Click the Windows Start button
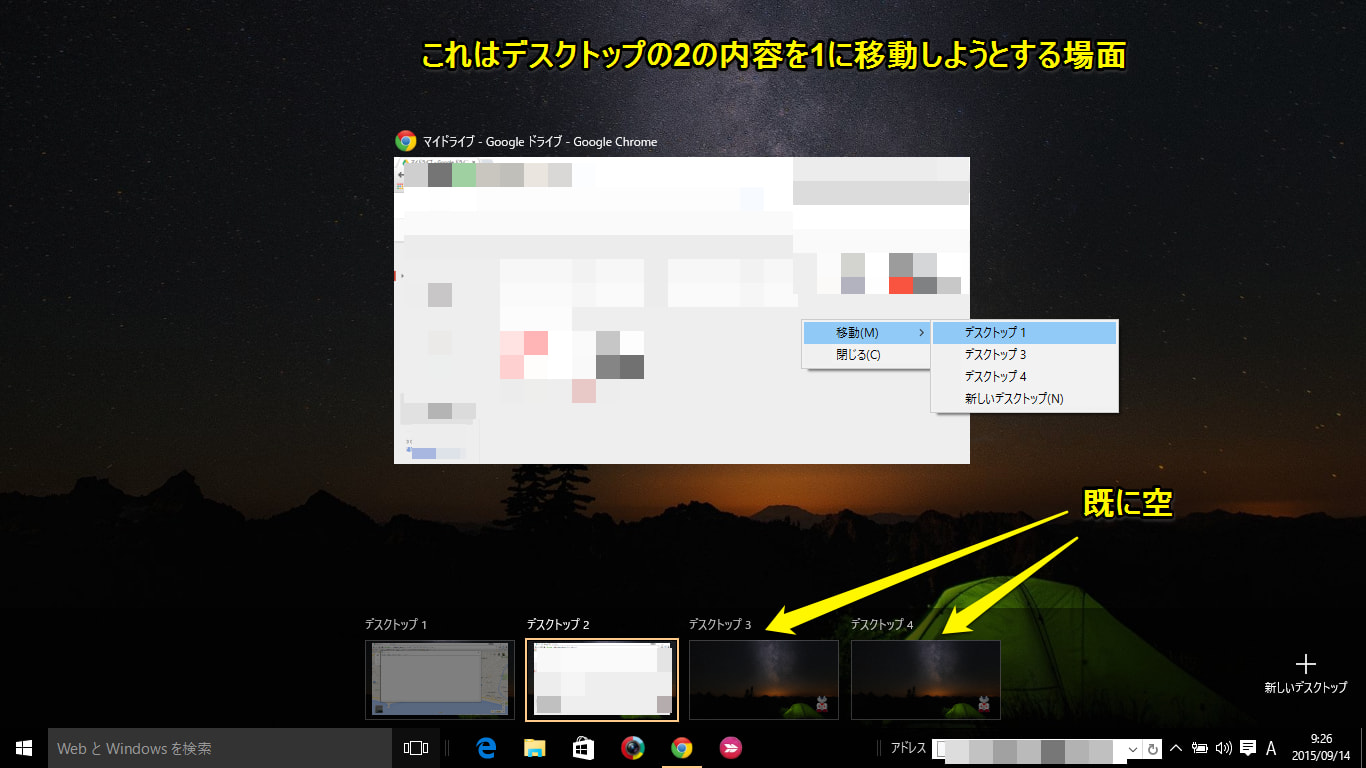1366x768 pixels. (24, 748)
